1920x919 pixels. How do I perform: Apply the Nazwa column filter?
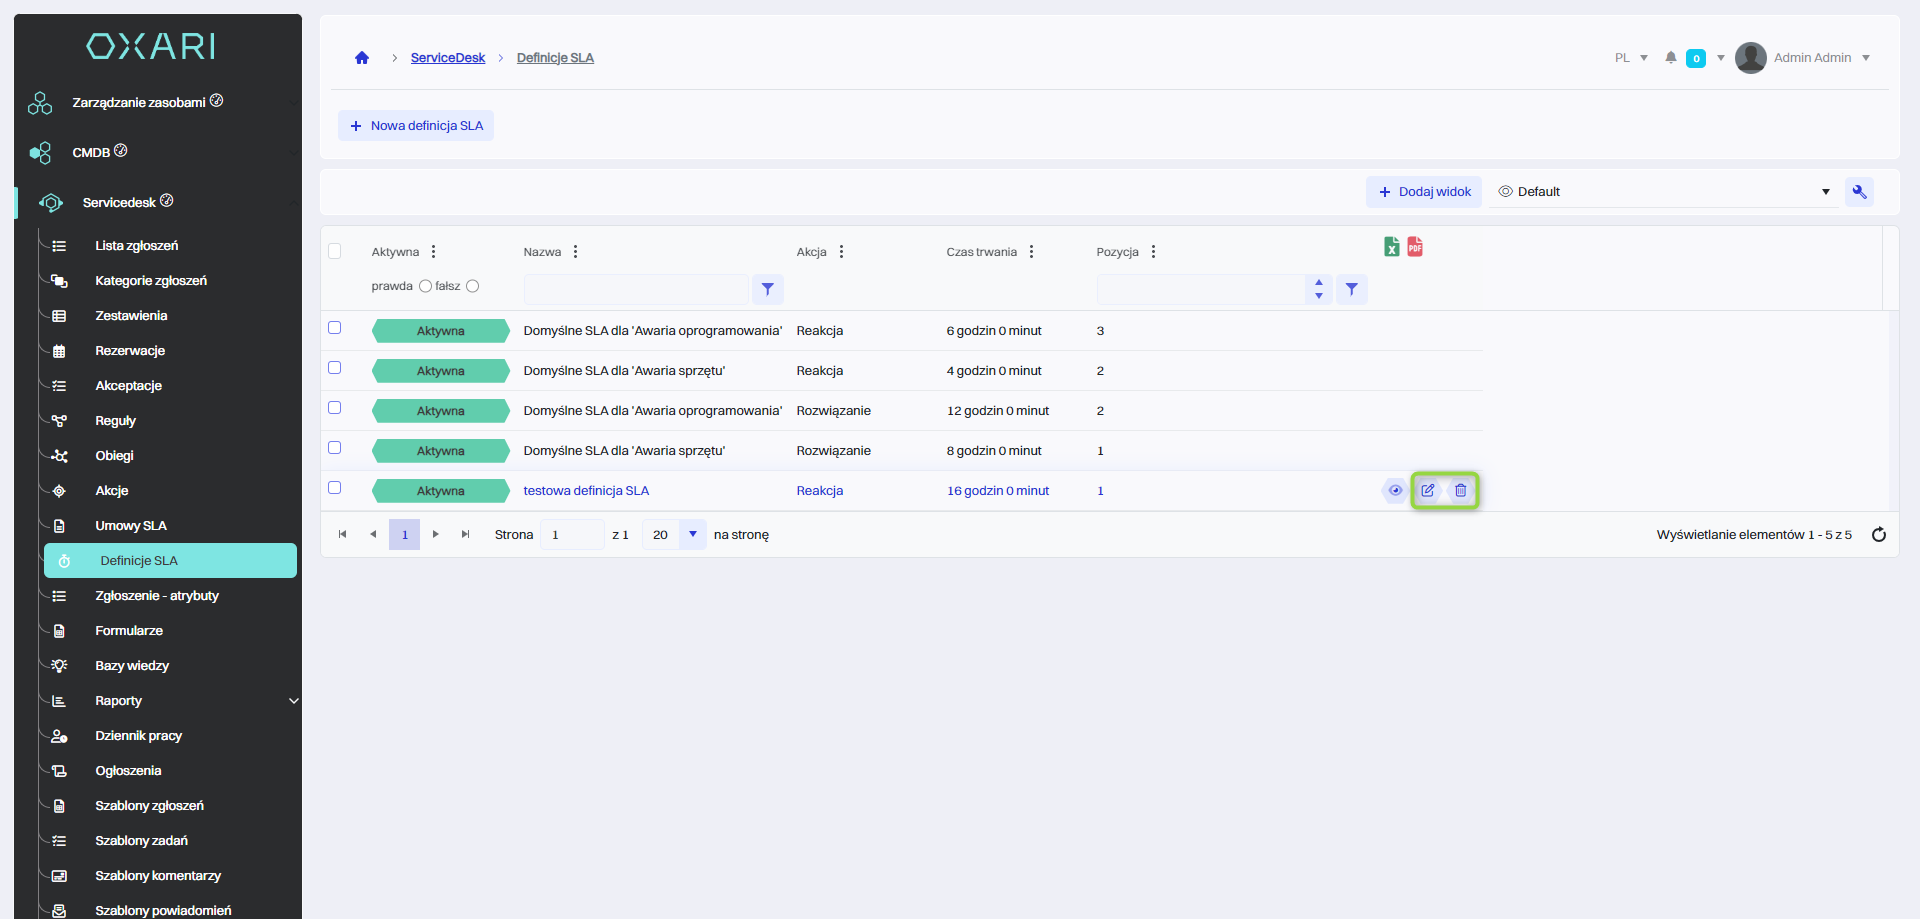point(768,290)
